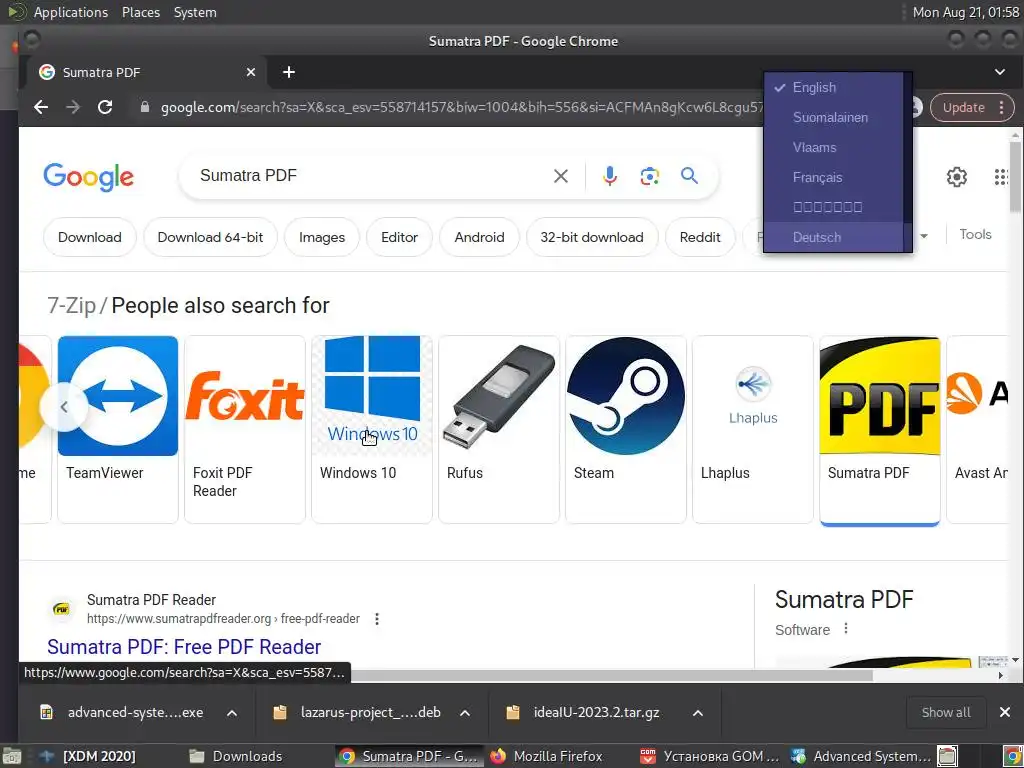Click the Download filter chip
This screenshot has height=768, width=1024.
pos(89,237)
